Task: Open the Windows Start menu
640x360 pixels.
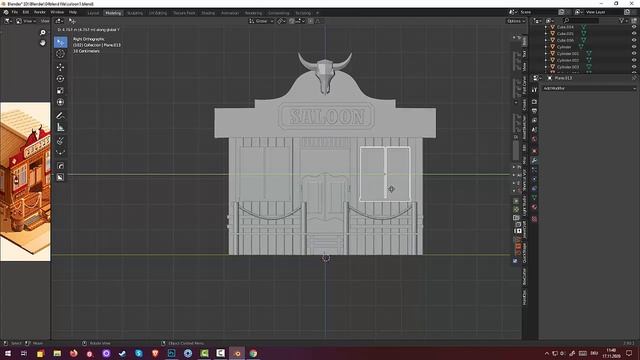Action: (x=7, y=353)
